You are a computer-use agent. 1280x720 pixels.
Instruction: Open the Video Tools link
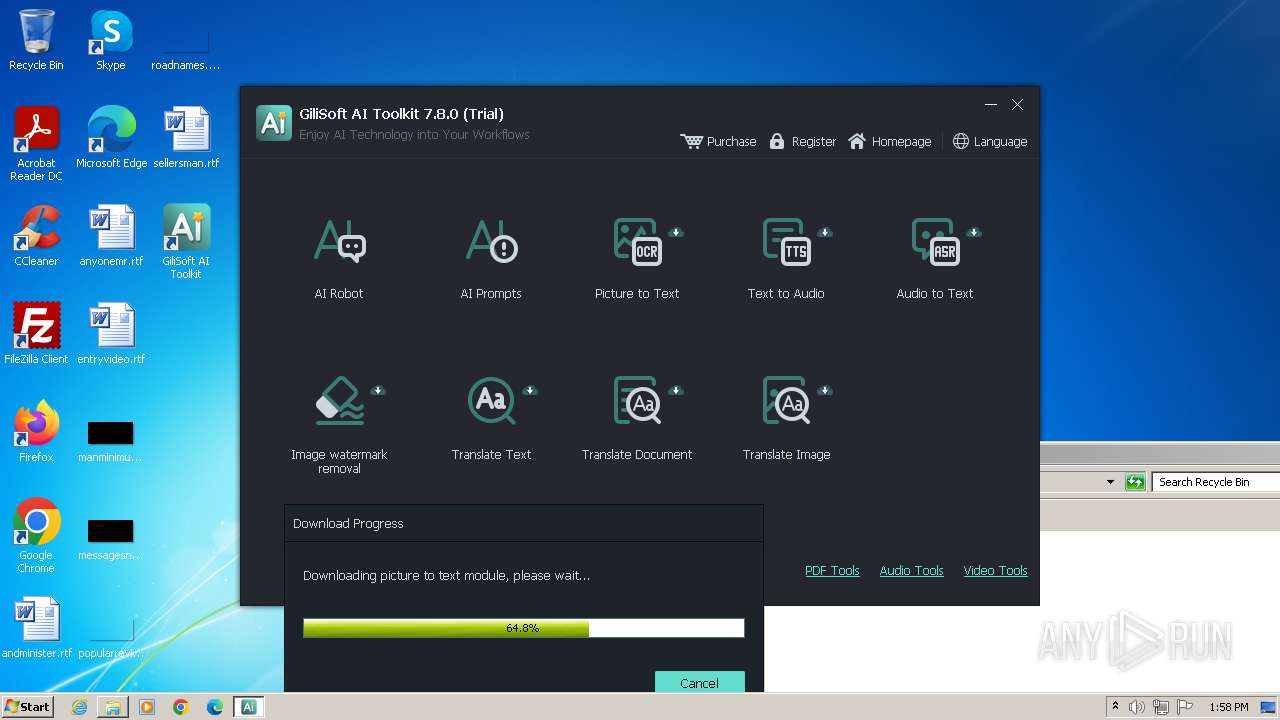995,570
